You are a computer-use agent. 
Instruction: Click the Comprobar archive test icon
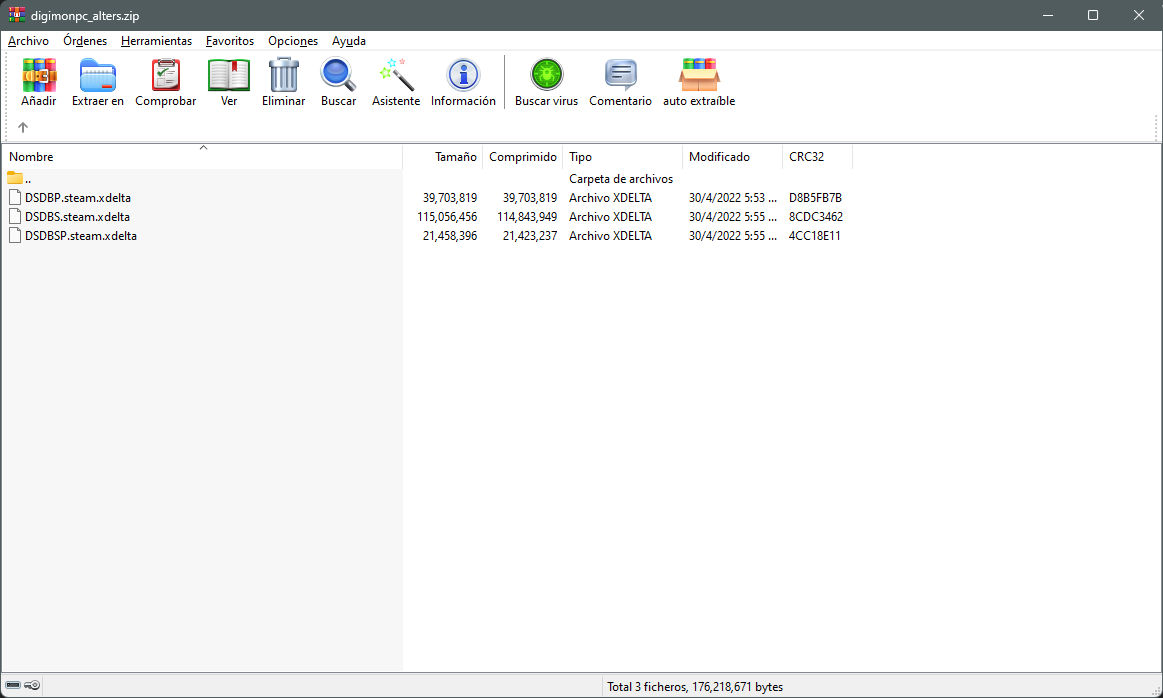165,76
